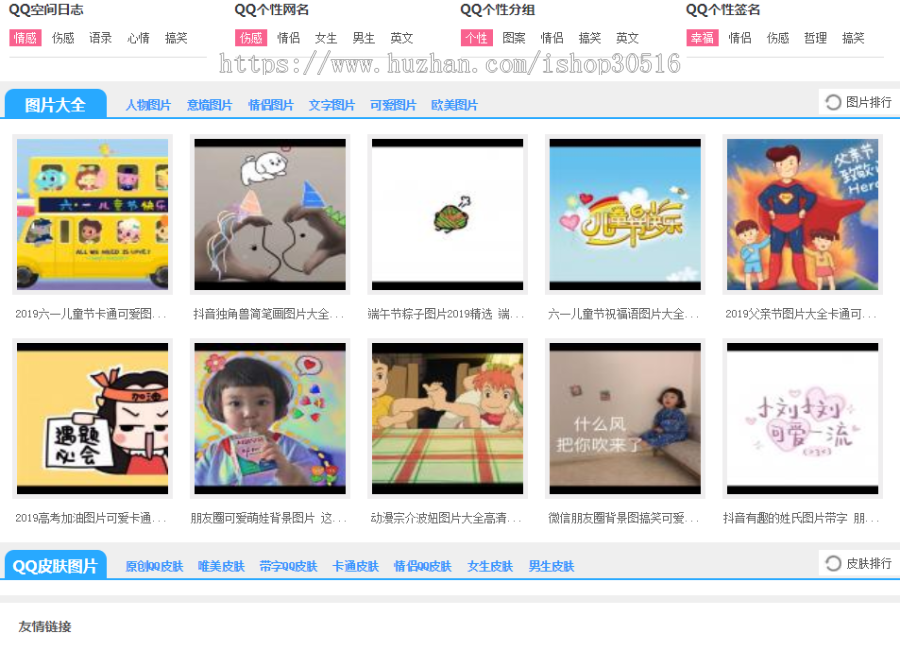Open 情侣QQ皮肤 category
This screenshot has height=651, width=900.
(423, 567)
